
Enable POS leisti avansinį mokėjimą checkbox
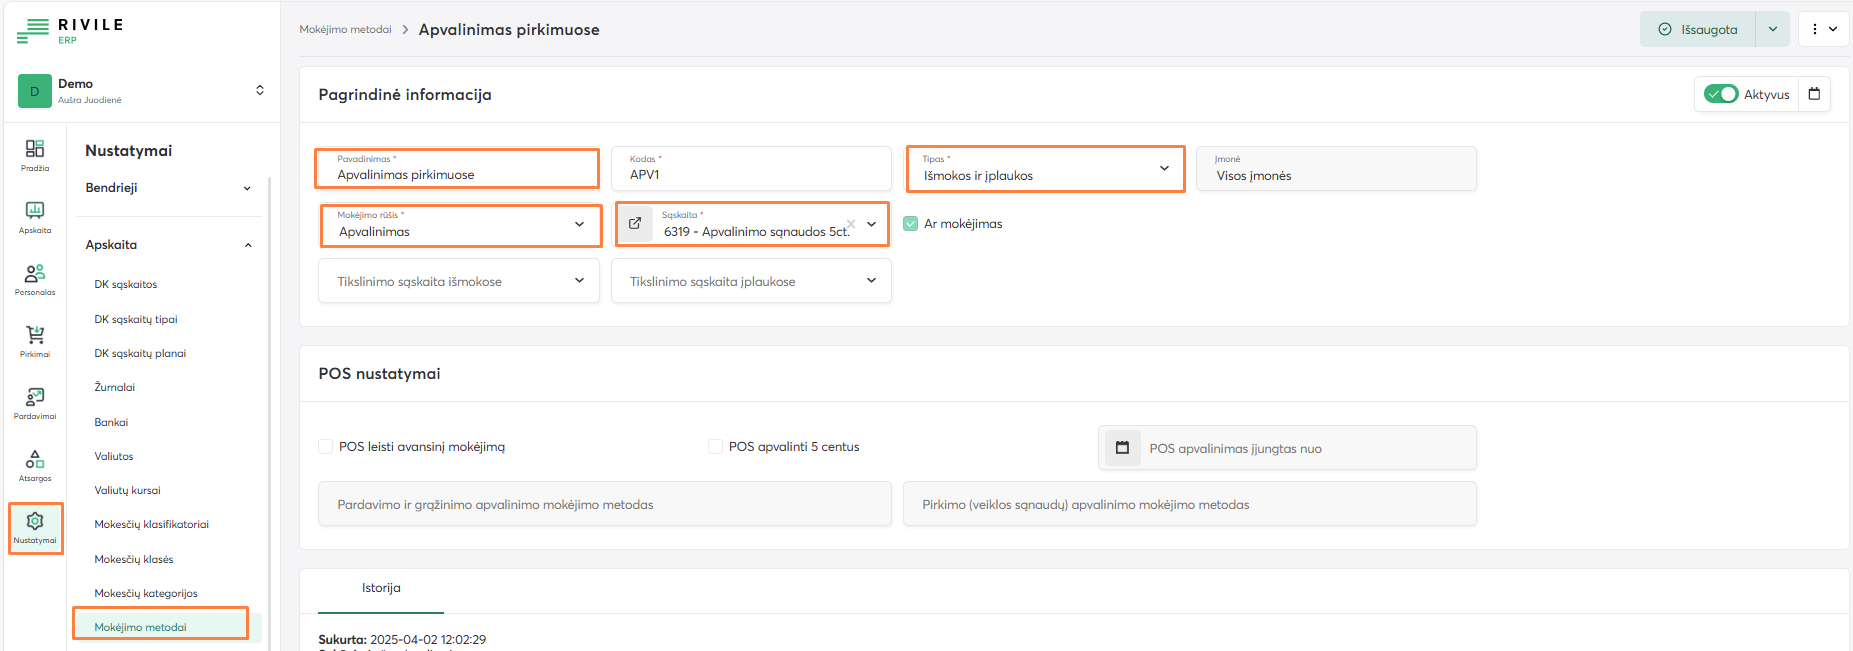326,447
